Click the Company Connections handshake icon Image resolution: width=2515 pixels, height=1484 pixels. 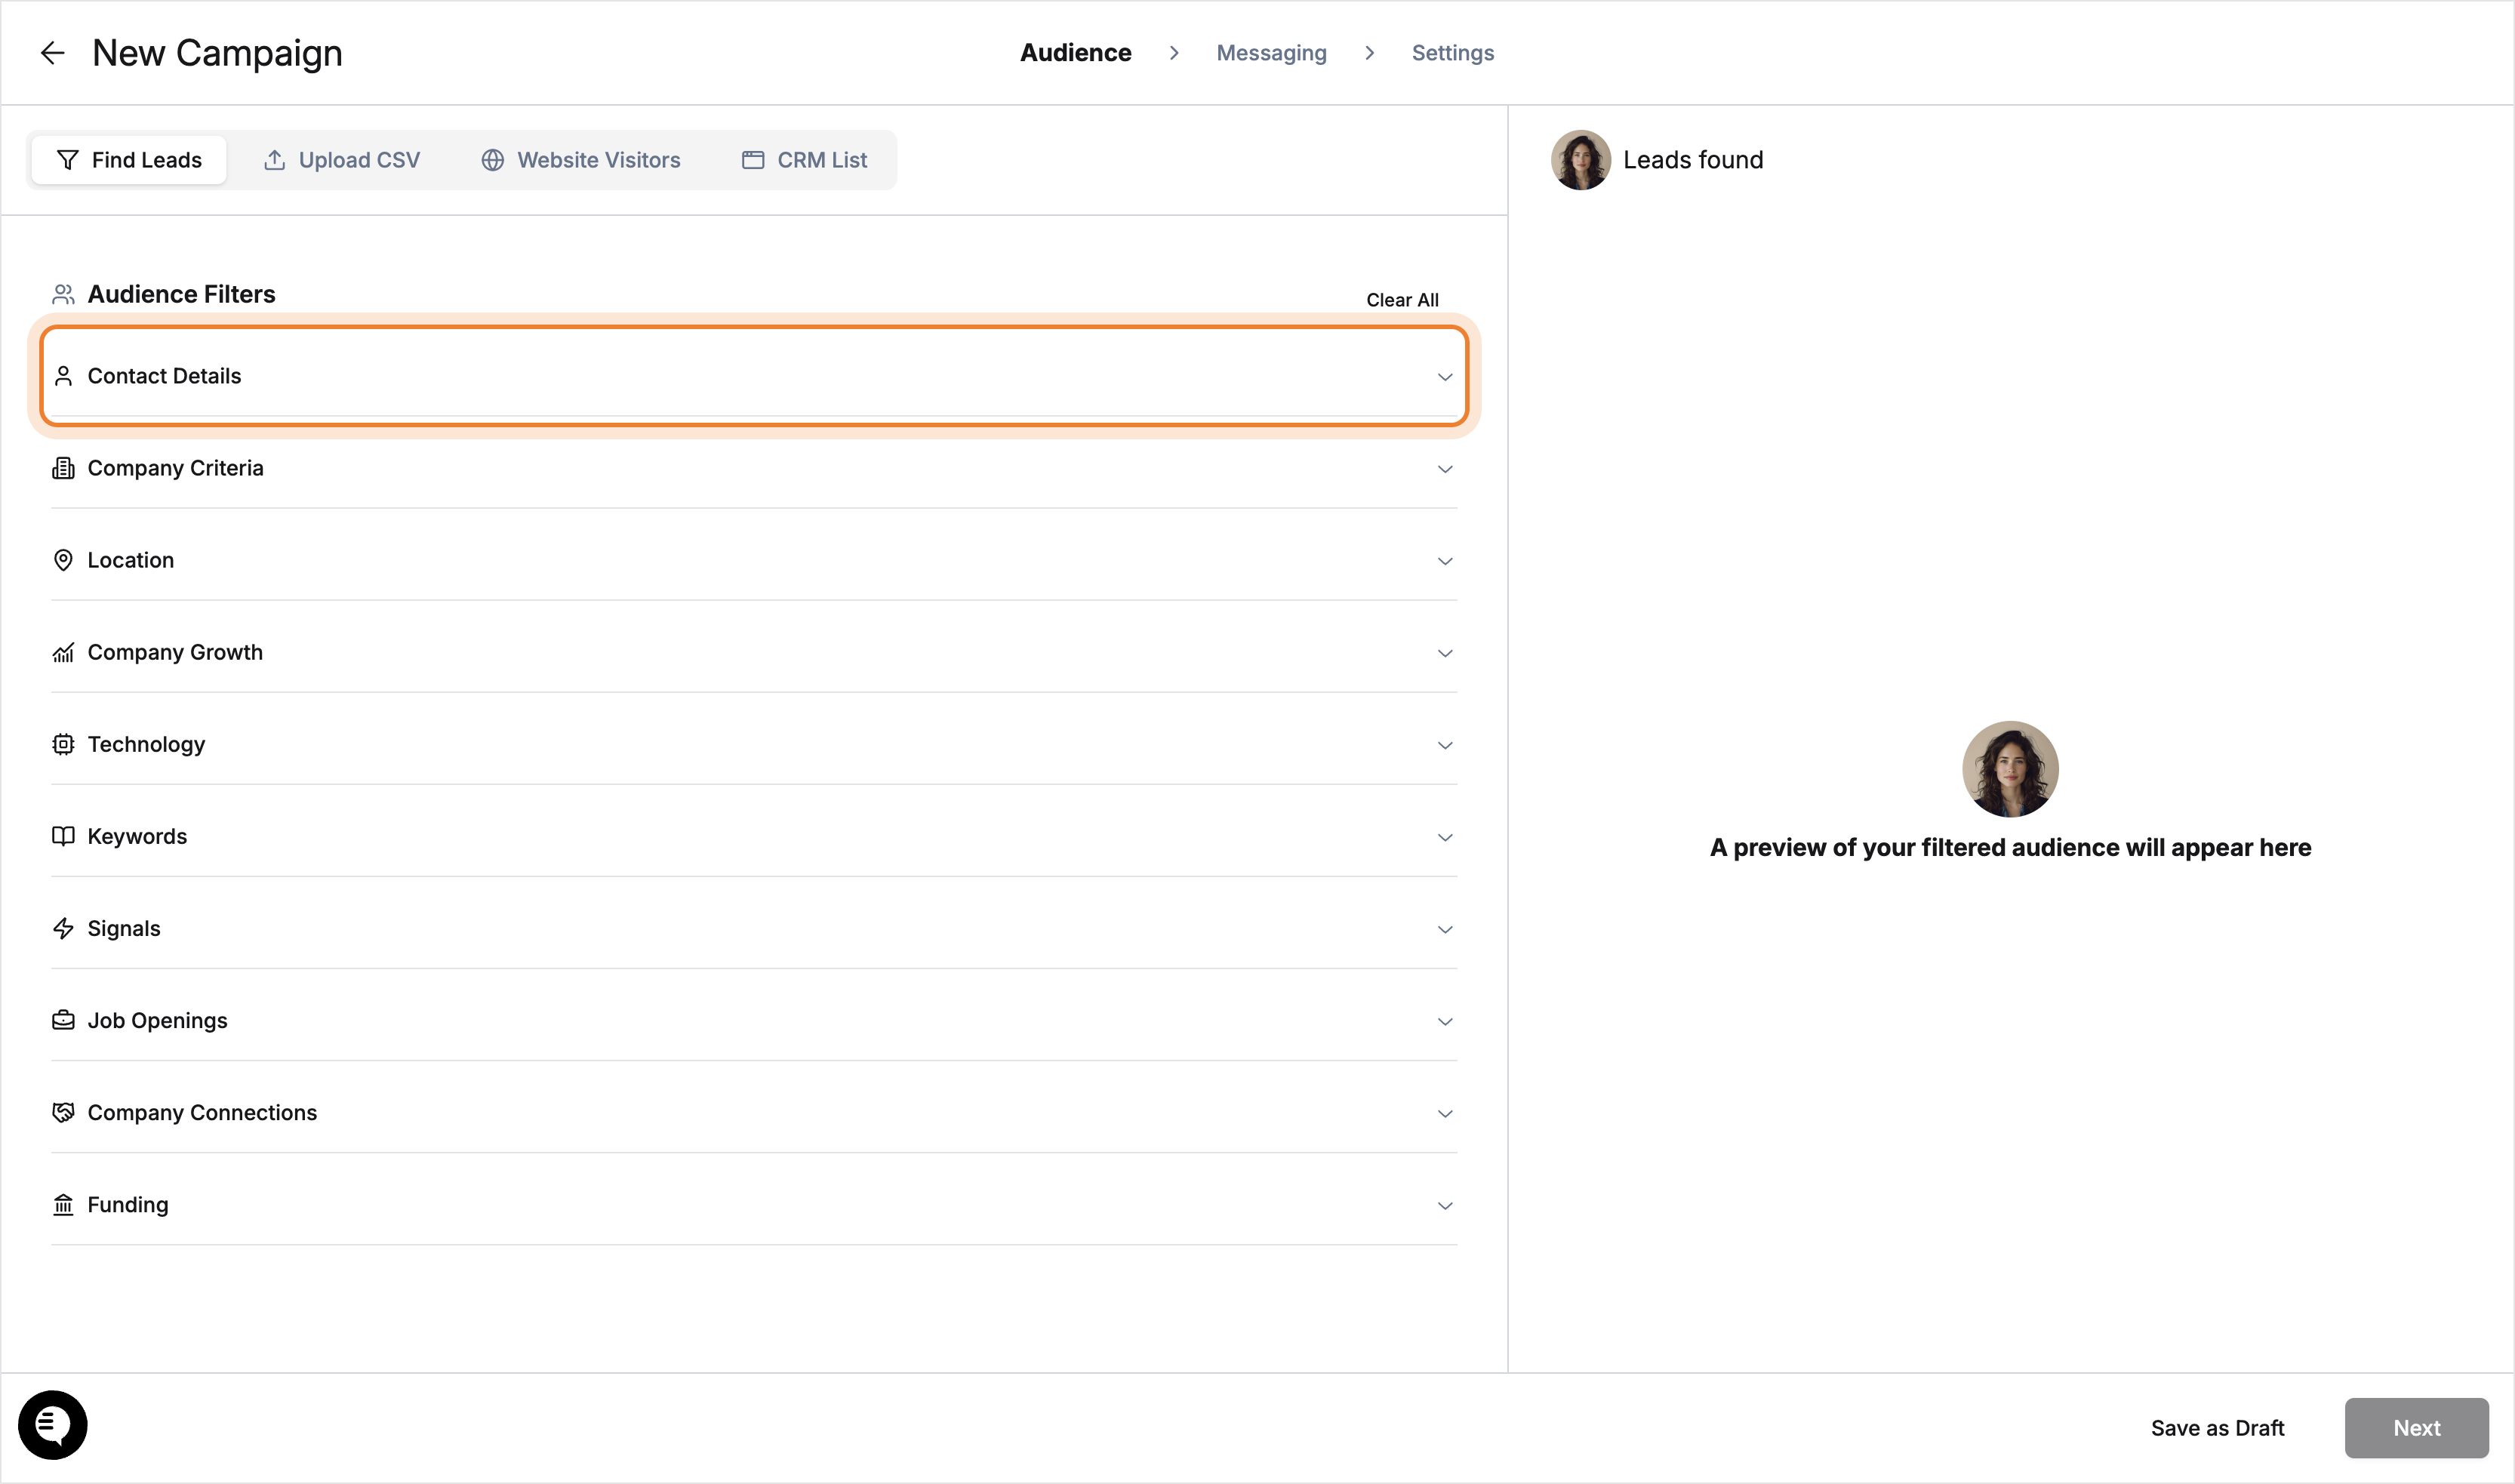(x=63, y=1112)
